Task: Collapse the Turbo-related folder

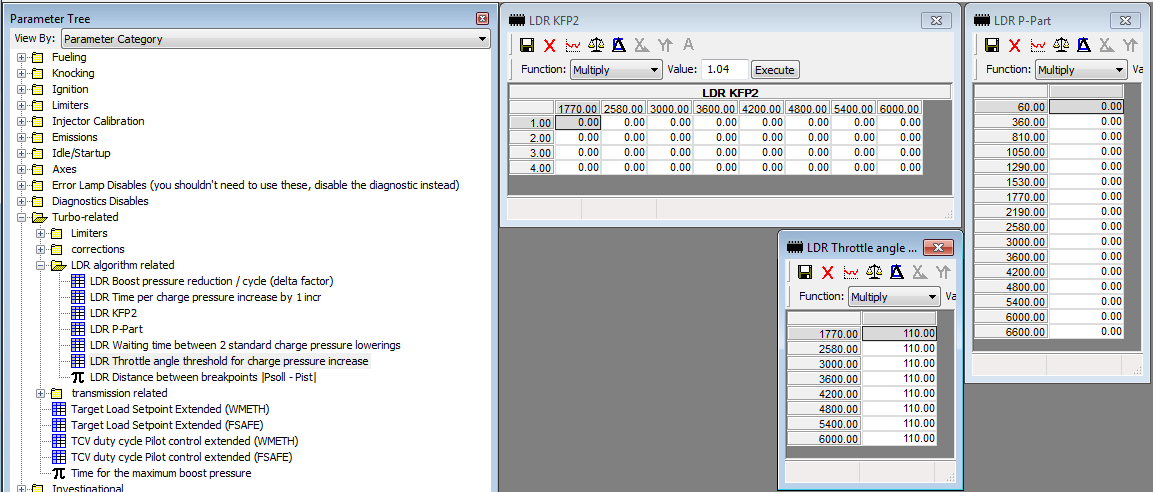Action: coord(21,218)
